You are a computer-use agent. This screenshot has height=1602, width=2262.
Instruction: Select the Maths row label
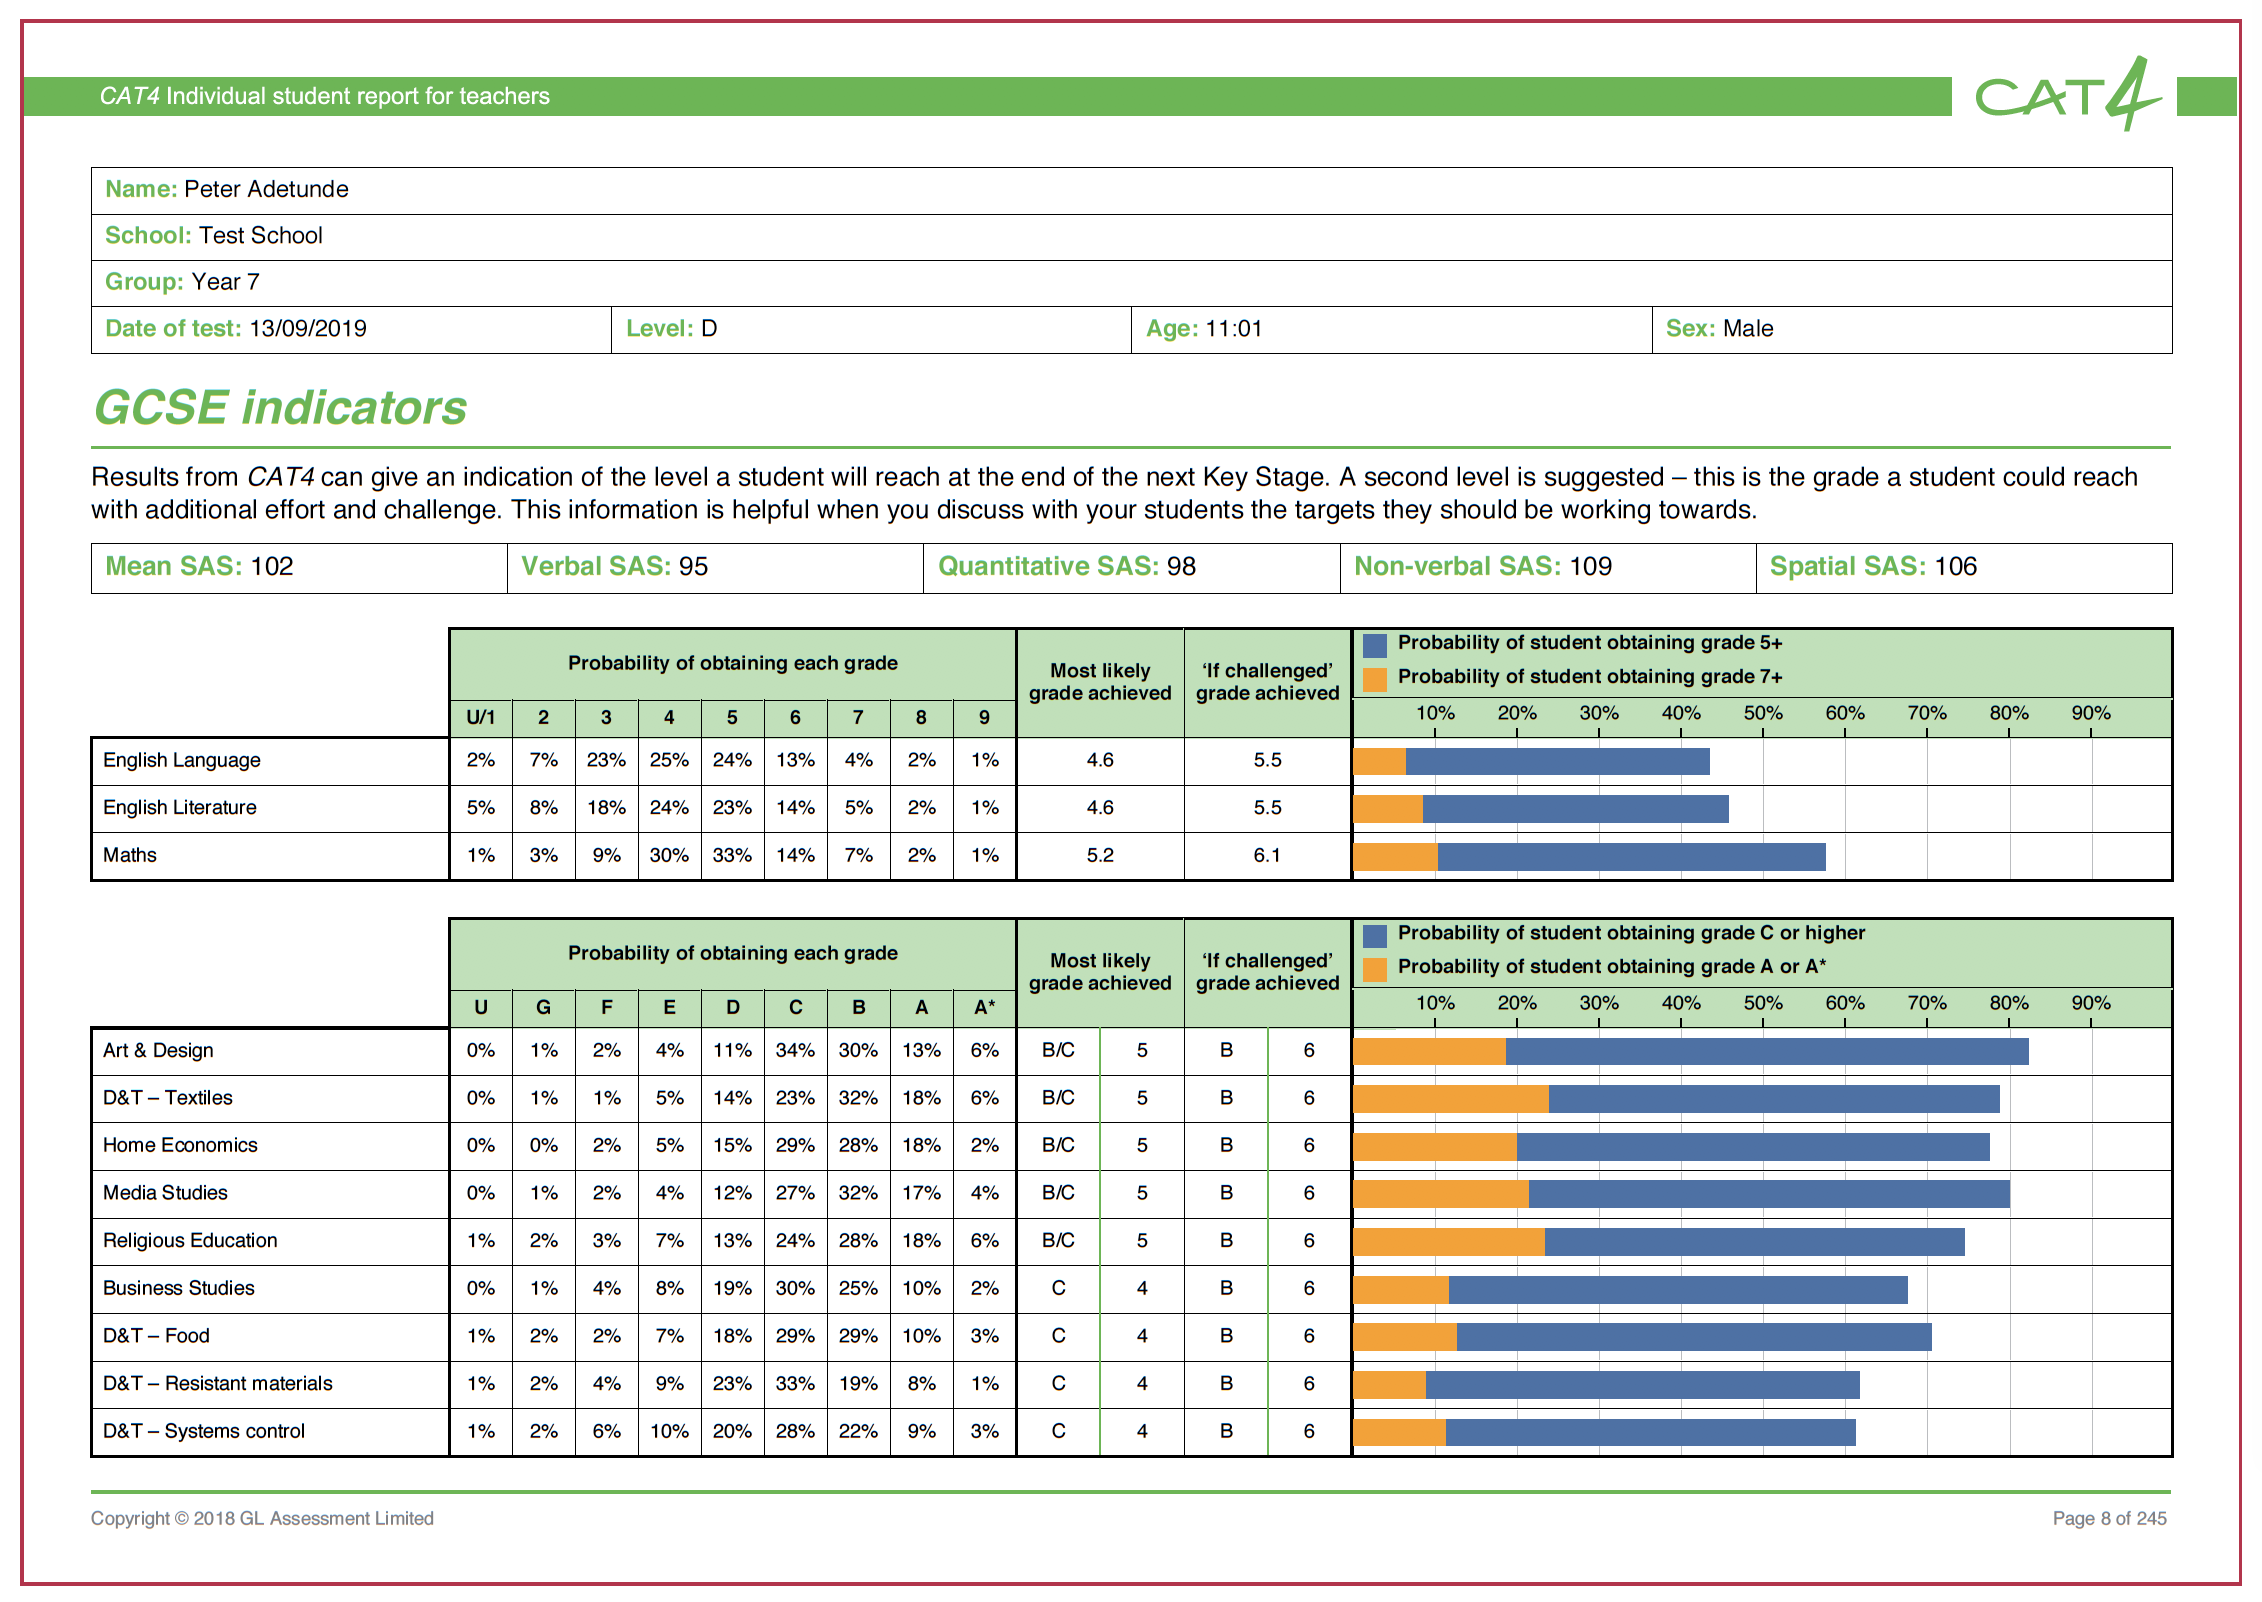point(130,855)
